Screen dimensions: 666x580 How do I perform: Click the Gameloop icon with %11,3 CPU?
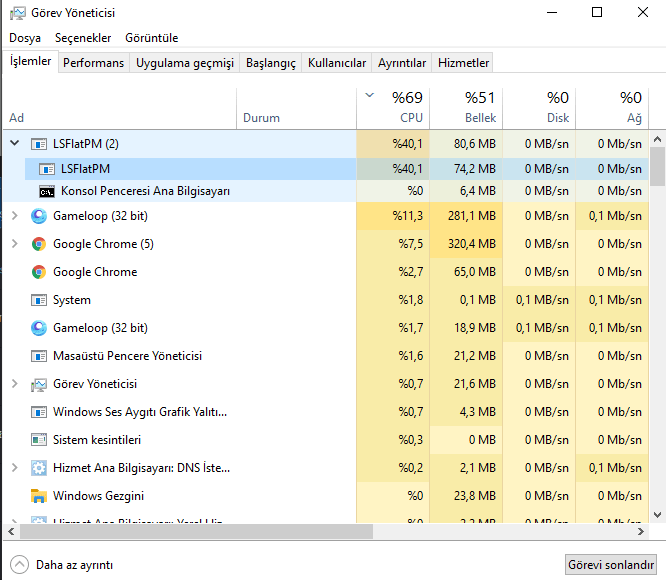coord(39,216)
